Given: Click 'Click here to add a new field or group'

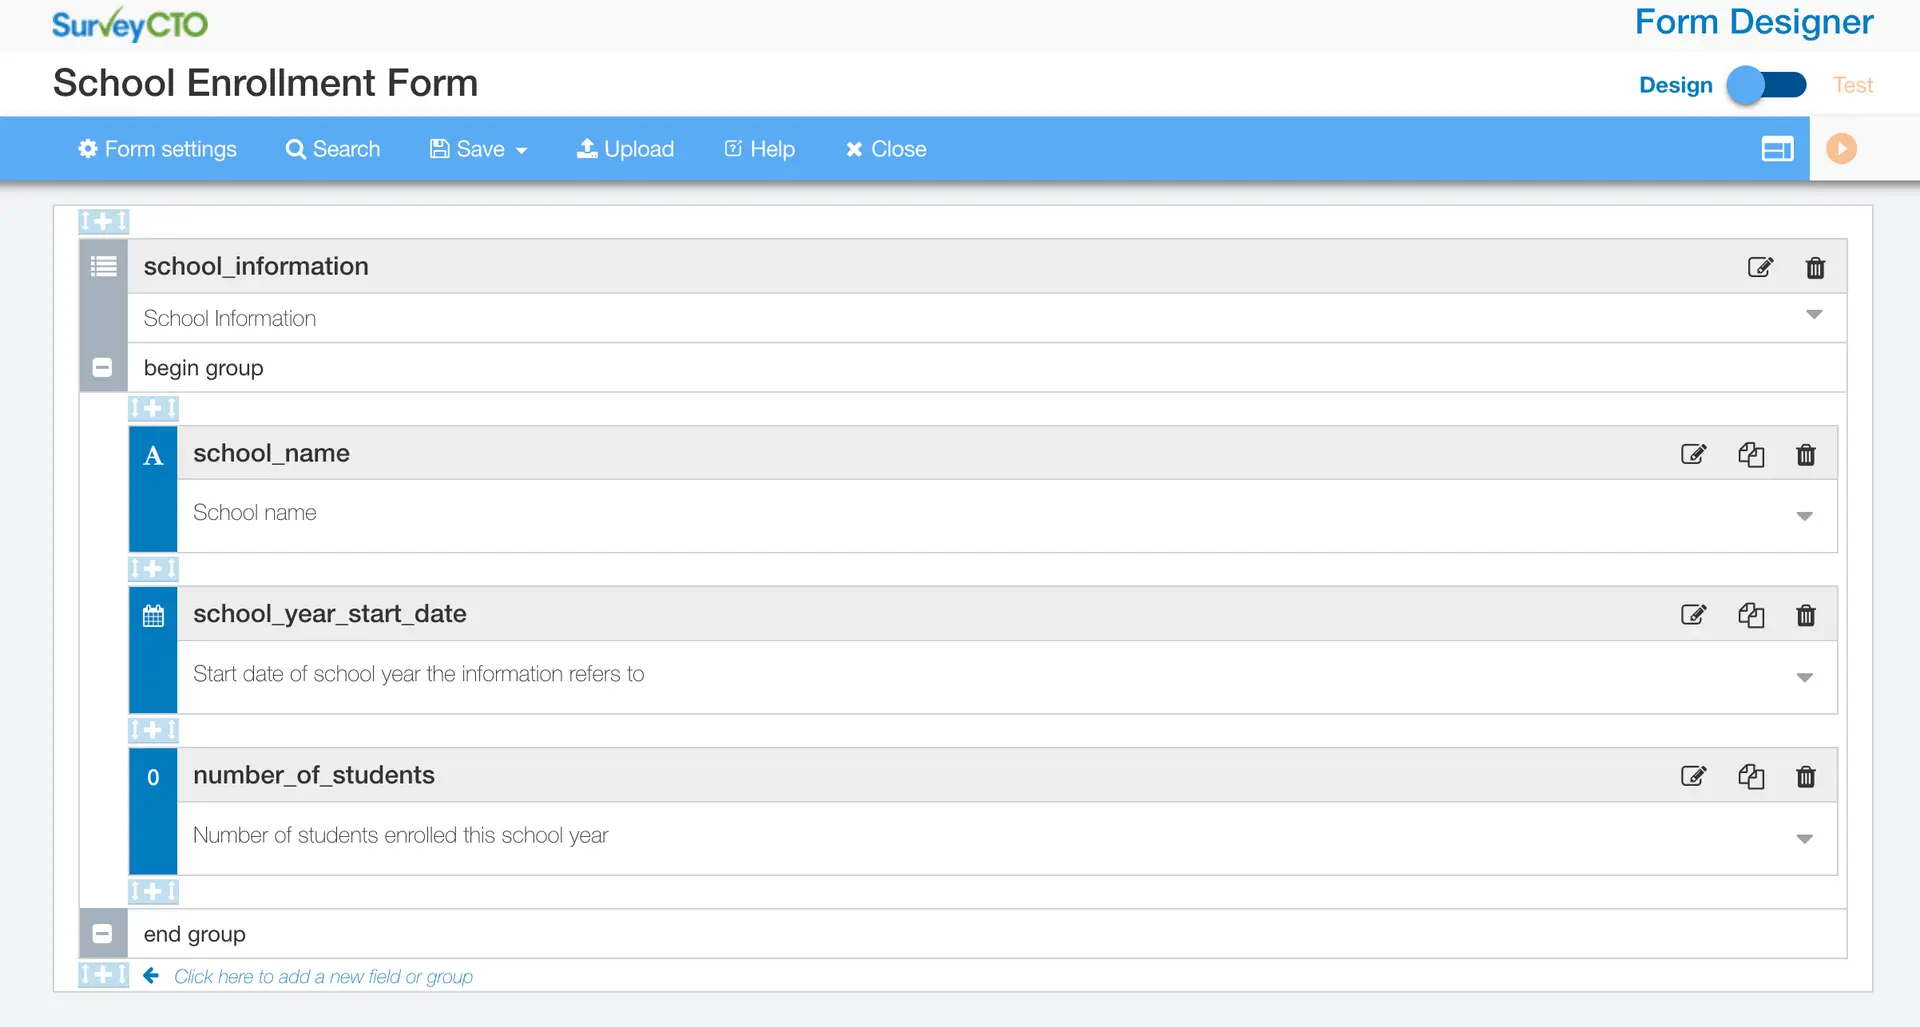Looking at the screenshot, I should point(324,976).
